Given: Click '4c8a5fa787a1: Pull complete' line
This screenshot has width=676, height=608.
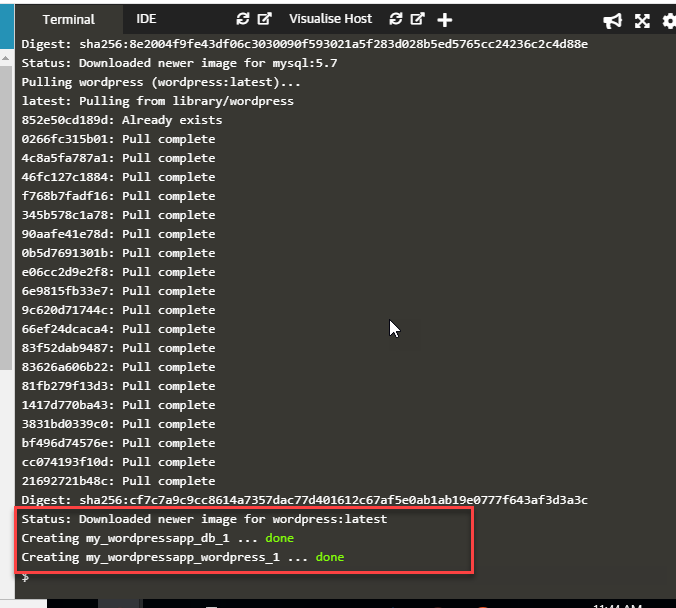Looking at the screenshot, I should (x=118, y=158).
